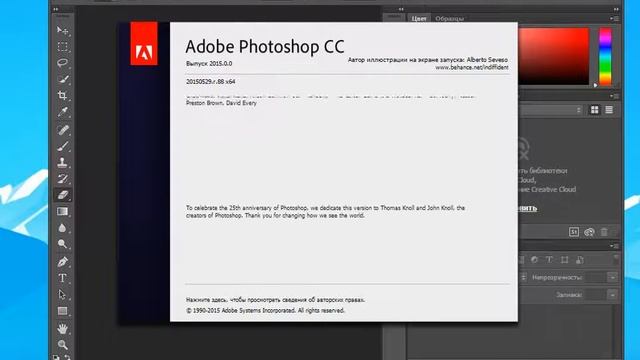Screen dimensions: 640x360
Task: Click the Adobe Systems copyright line
Action: (265, 310)
